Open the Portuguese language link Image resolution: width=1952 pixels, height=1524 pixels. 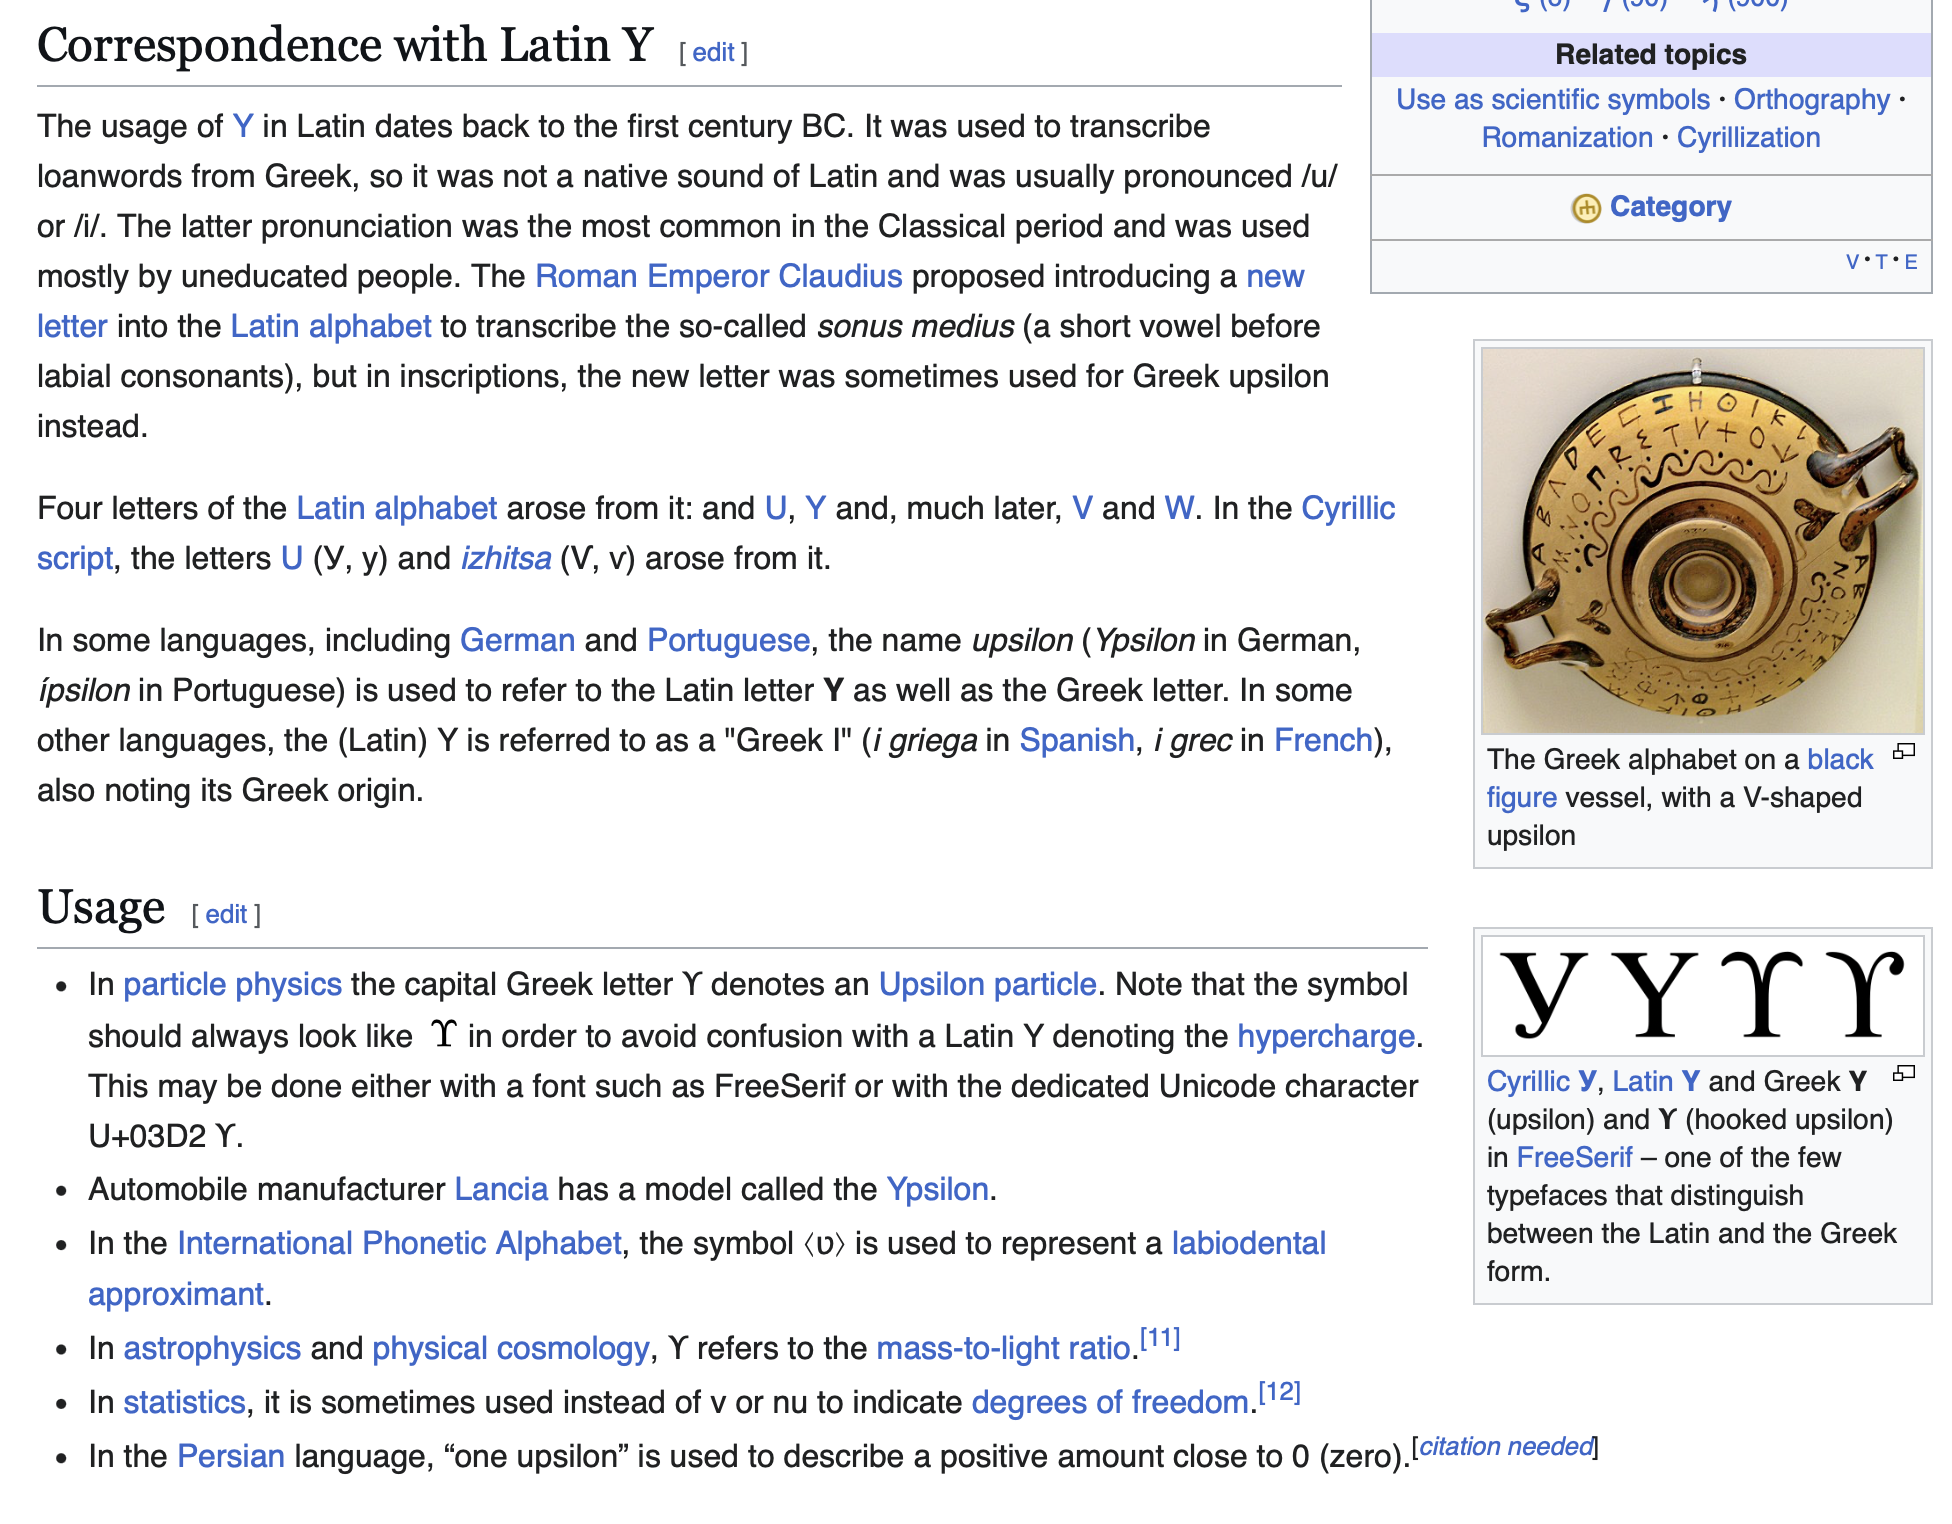coord(728,640)
